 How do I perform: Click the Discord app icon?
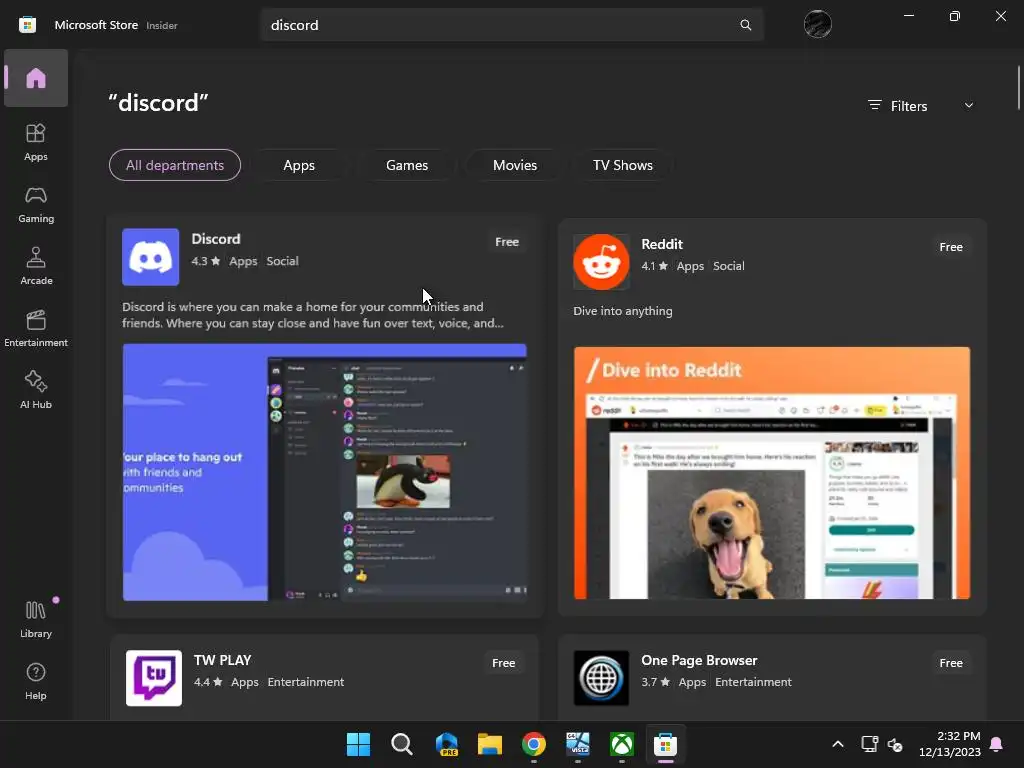[150, 257]
